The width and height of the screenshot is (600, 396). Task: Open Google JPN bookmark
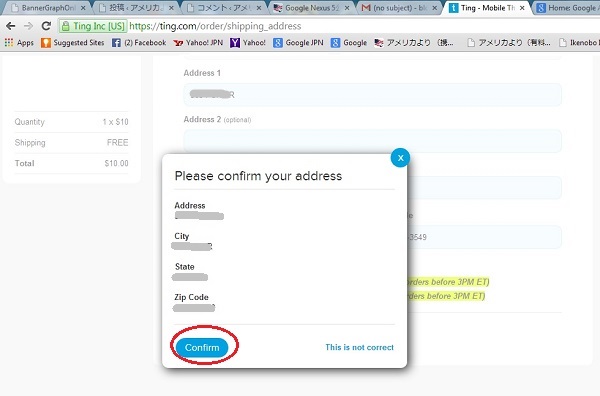coord(298,43)
